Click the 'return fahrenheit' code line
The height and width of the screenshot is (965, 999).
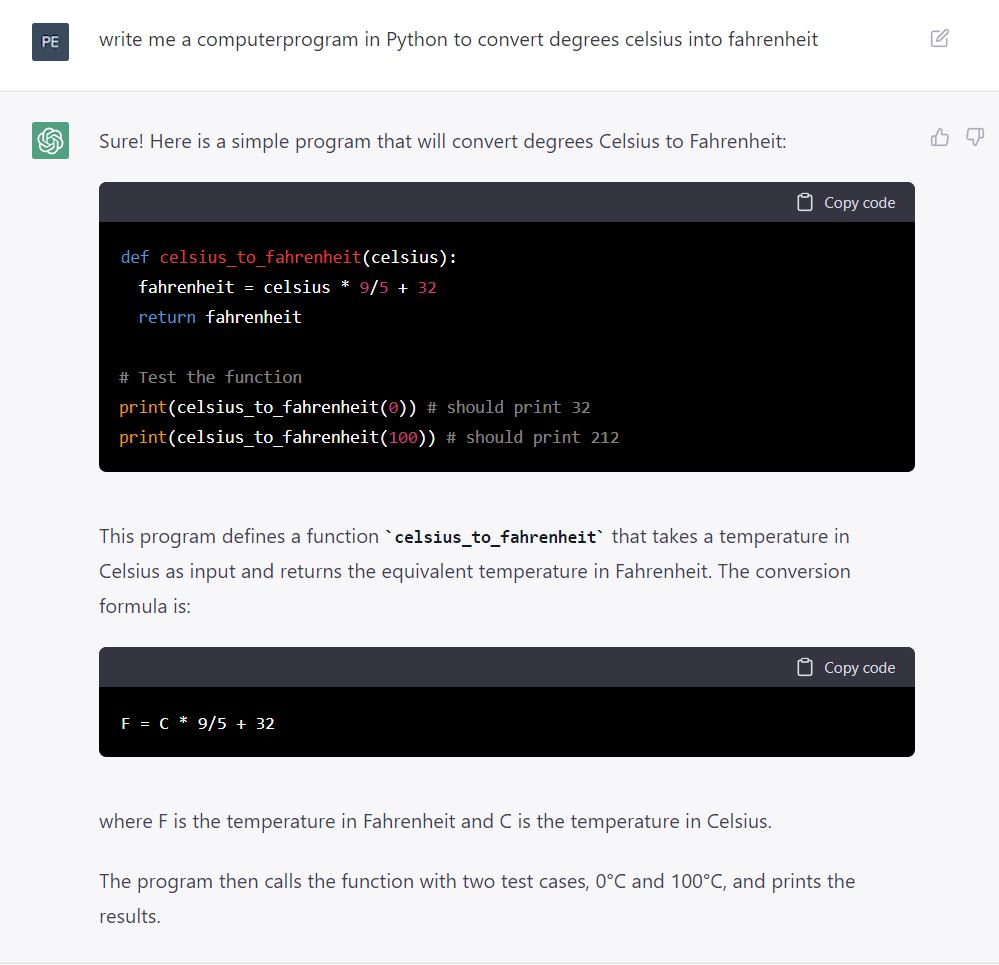[220, 317]
